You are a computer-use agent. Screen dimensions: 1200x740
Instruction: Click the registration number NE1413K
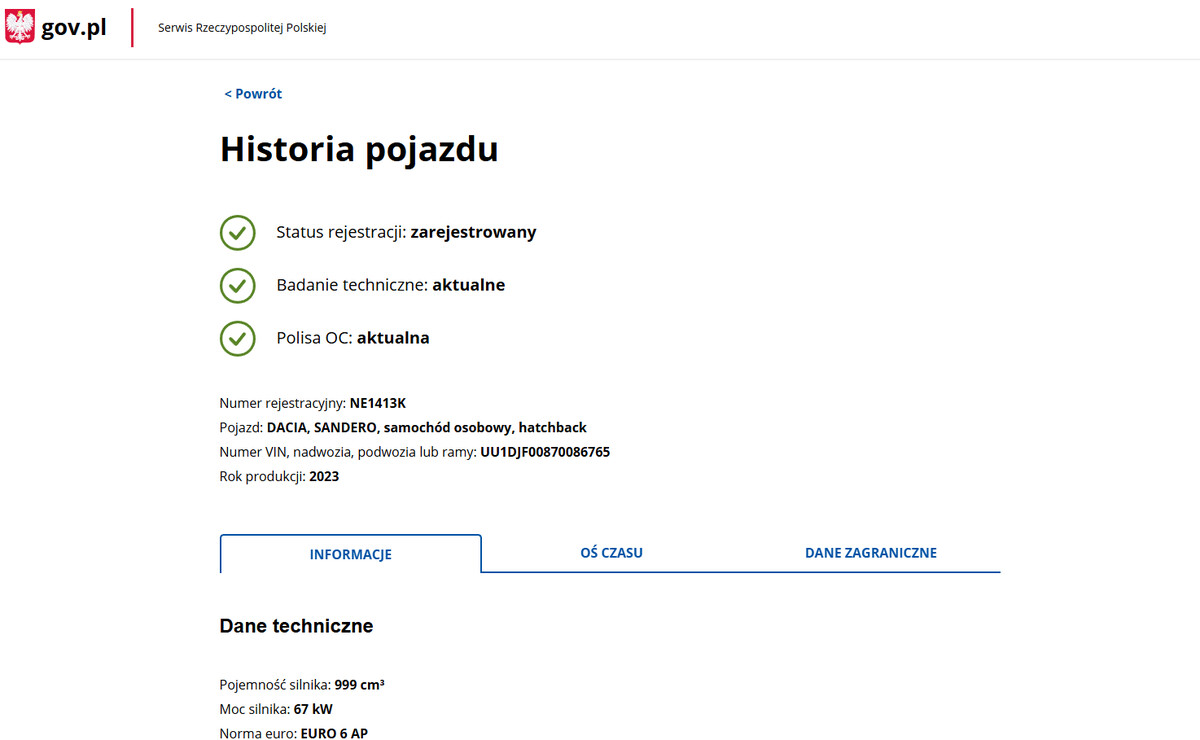[378, 403]
